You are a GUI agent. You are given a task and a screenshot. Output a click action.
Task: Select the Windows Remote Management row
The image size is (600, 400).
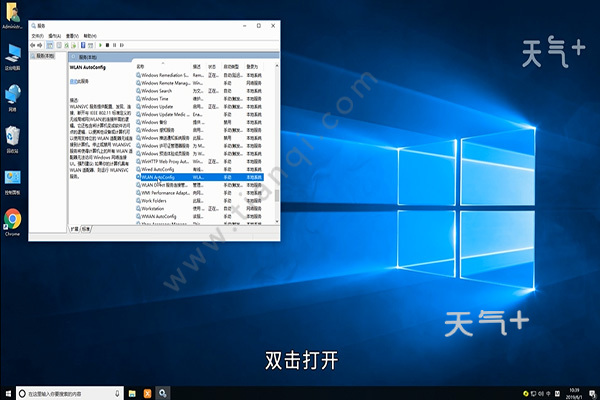click(x=199, y=83)
